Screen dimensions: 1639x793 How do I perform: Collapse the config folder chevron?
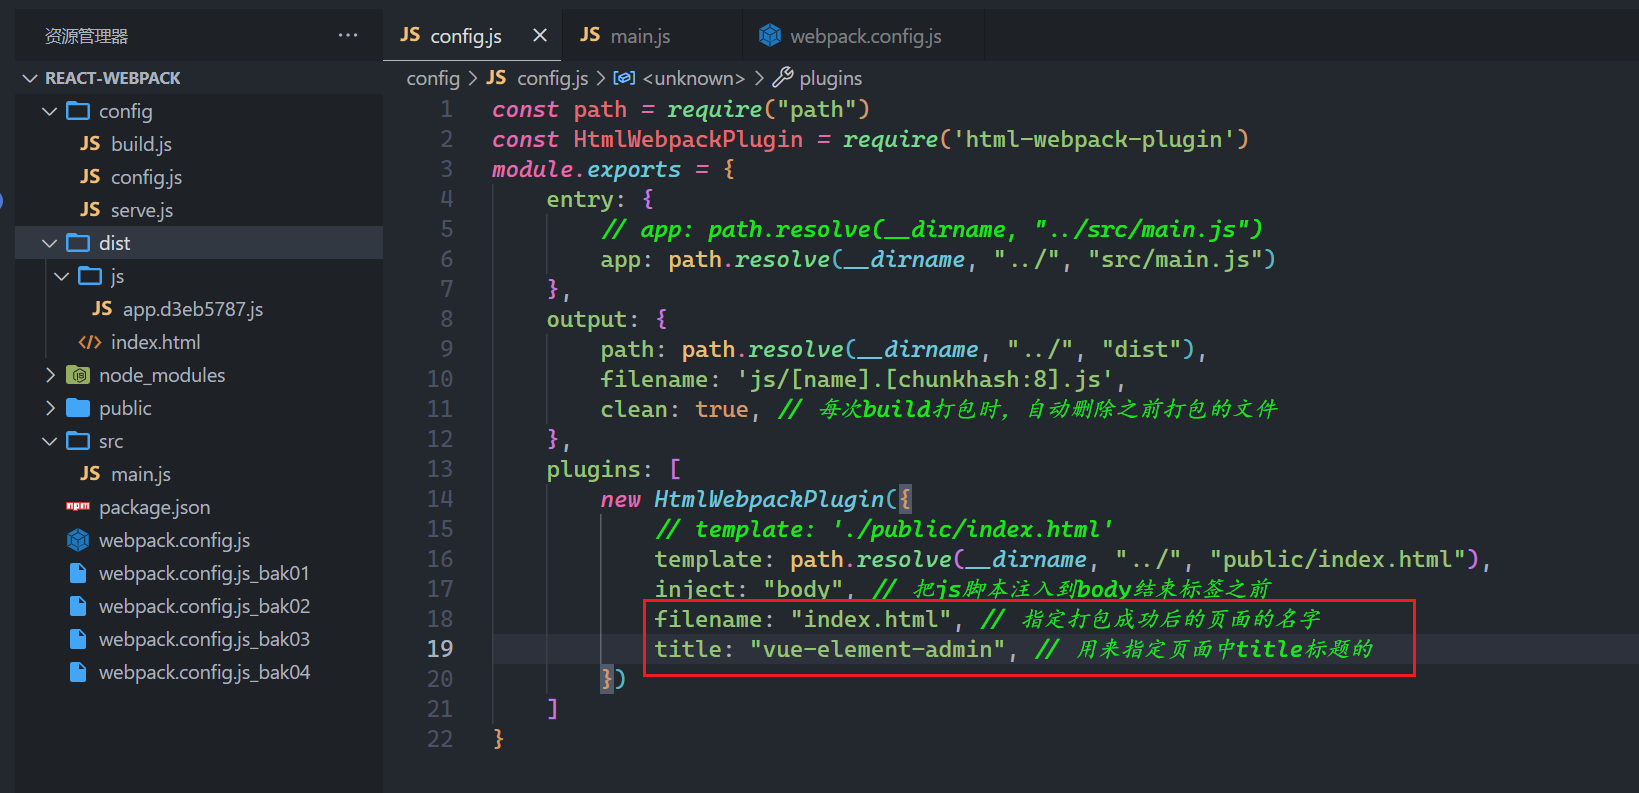(x=50, y=111)
